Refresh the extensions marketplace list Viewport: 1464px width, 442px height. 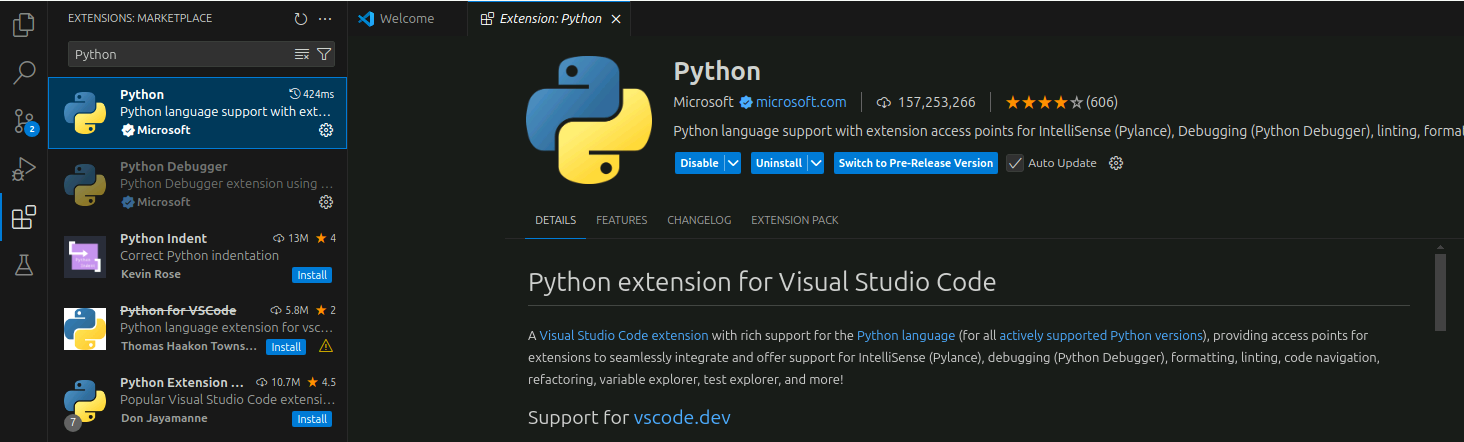pos(301,18)
